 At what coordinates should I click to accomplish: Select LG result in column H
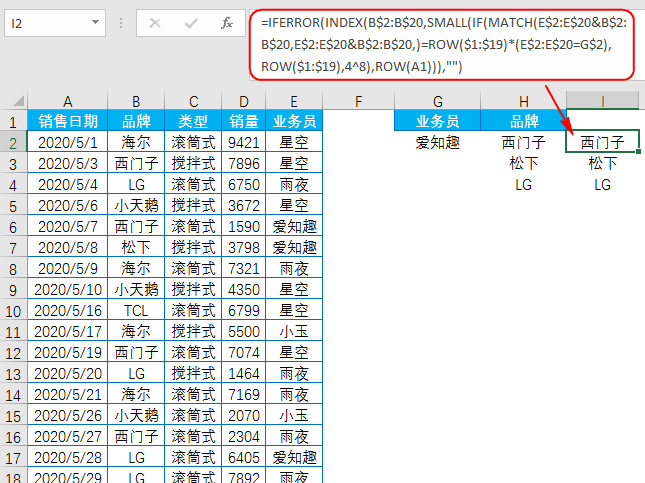pos(524,184)
